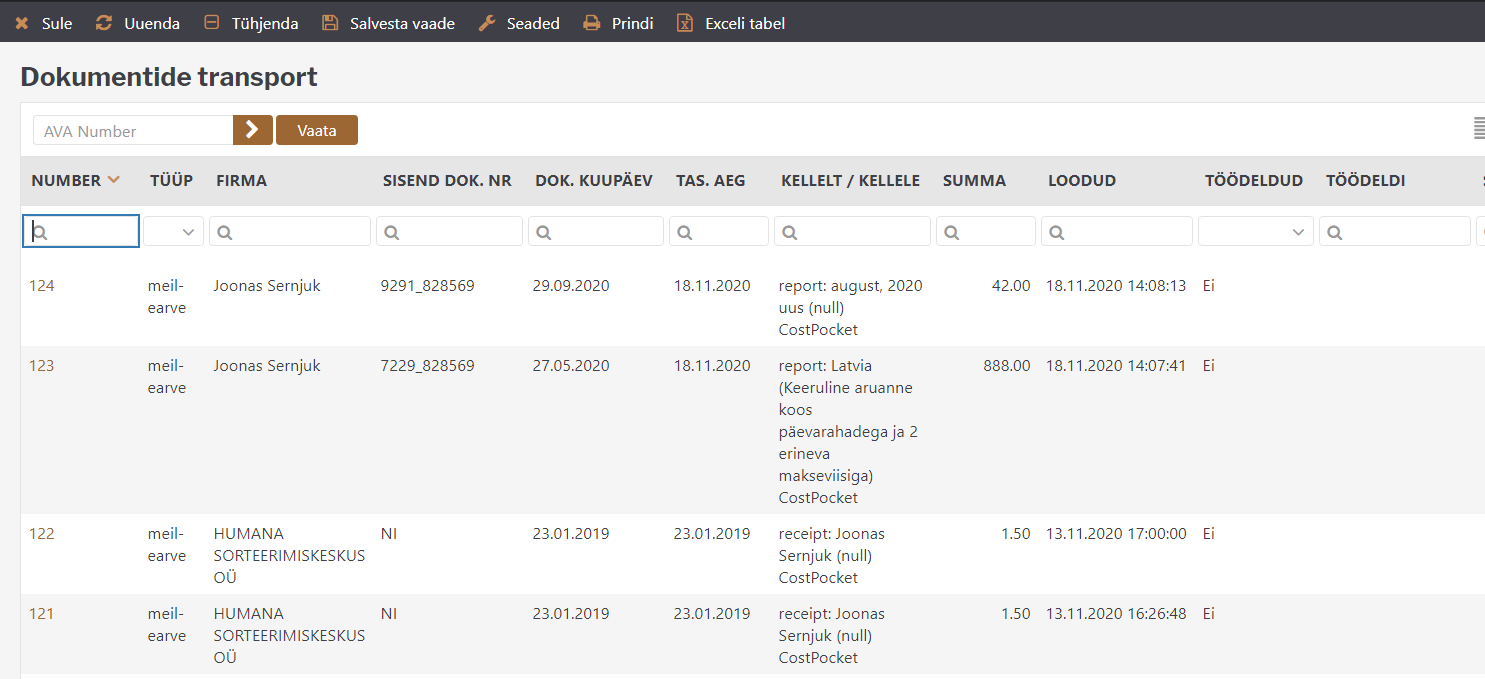Open the TÜÜP filter dropdown
This screenshot has width=1485, height=679.
click(x=174, y=231)
